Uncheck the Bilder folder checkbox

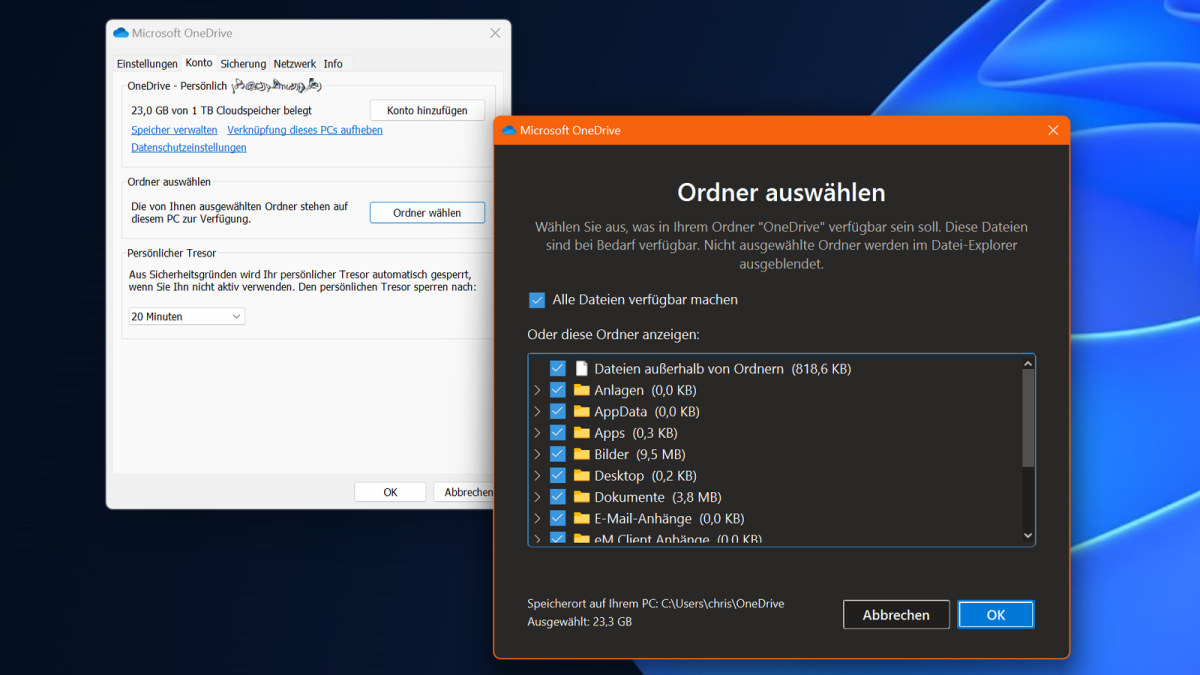point(558,454)
